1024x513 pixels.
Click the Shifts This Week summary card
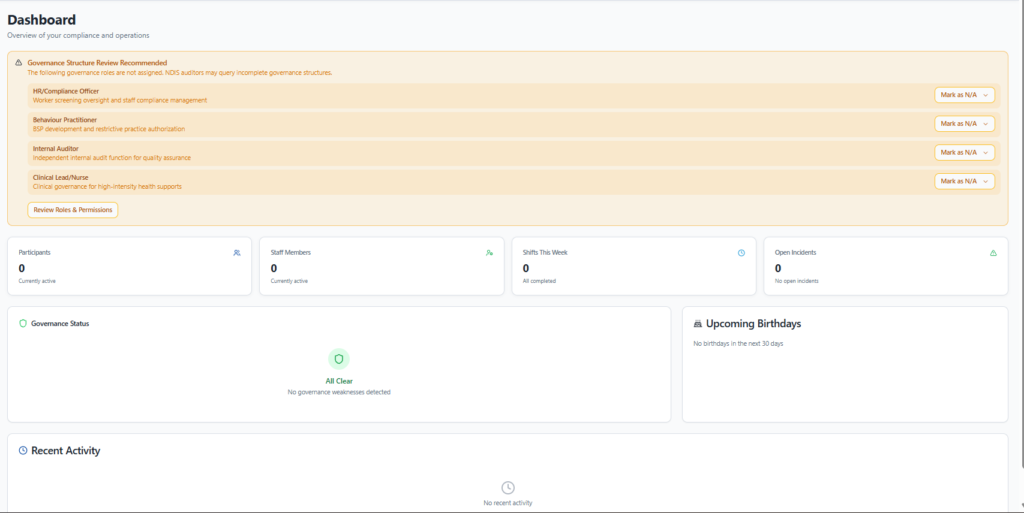point(633,267)
